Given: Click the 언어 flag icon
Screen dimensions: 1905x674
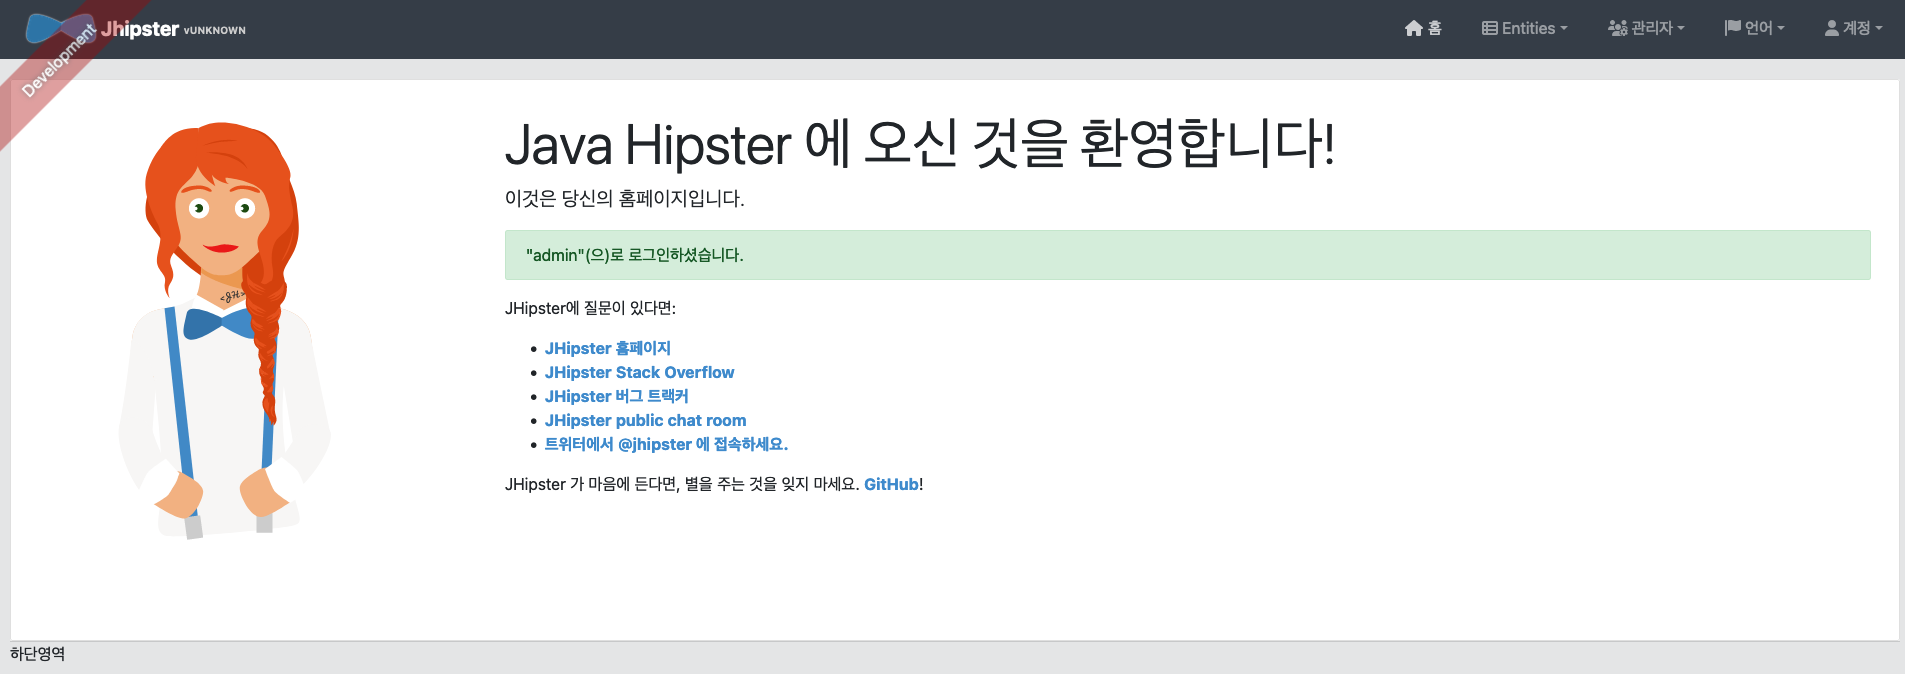Looking at the screenshot, I should [x=1733, y=28].
